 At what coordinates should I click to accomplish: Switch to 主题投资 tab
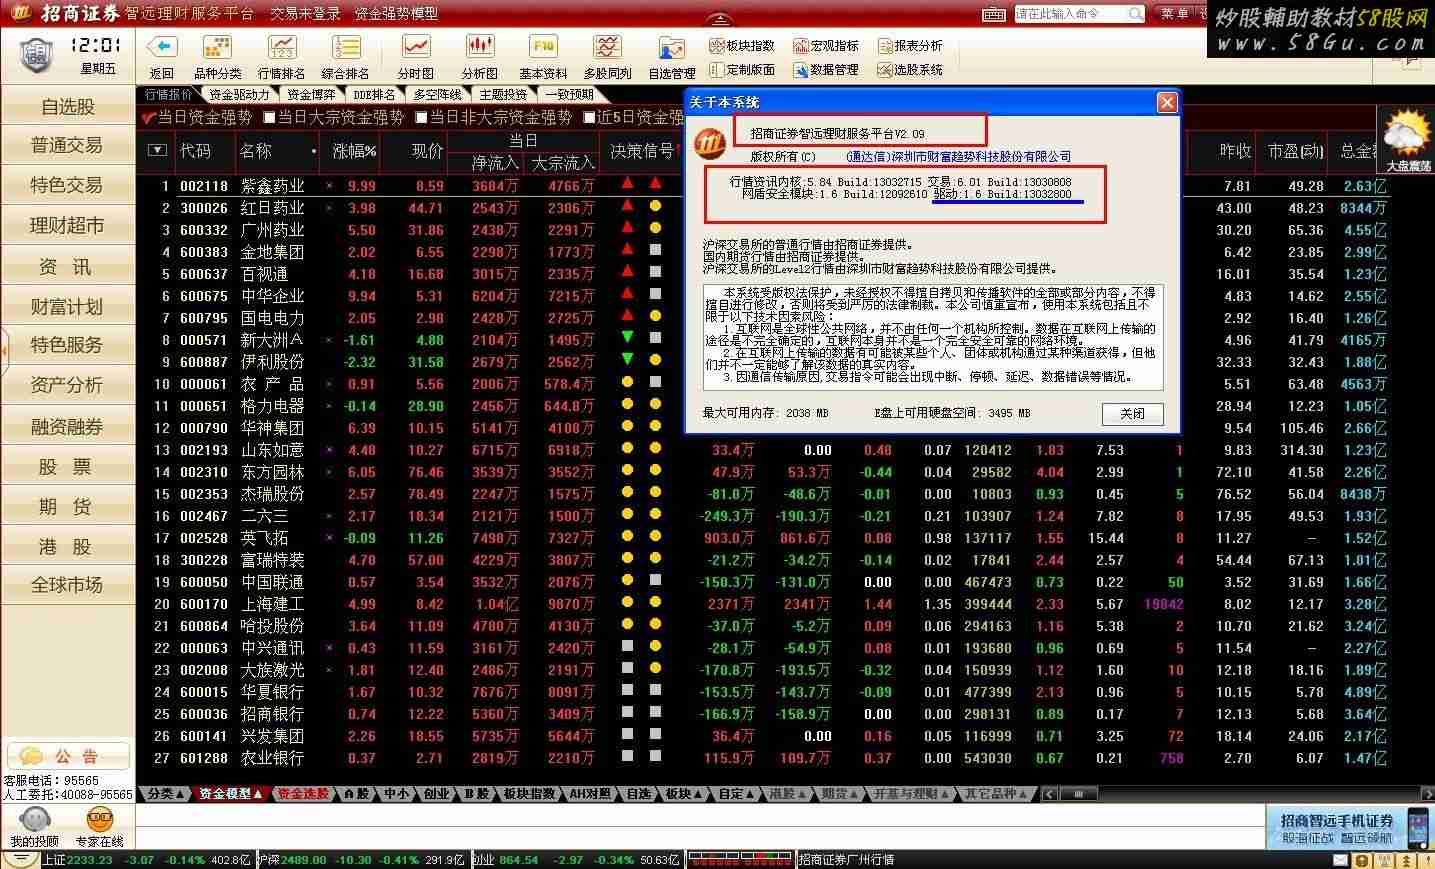point(503,94)
